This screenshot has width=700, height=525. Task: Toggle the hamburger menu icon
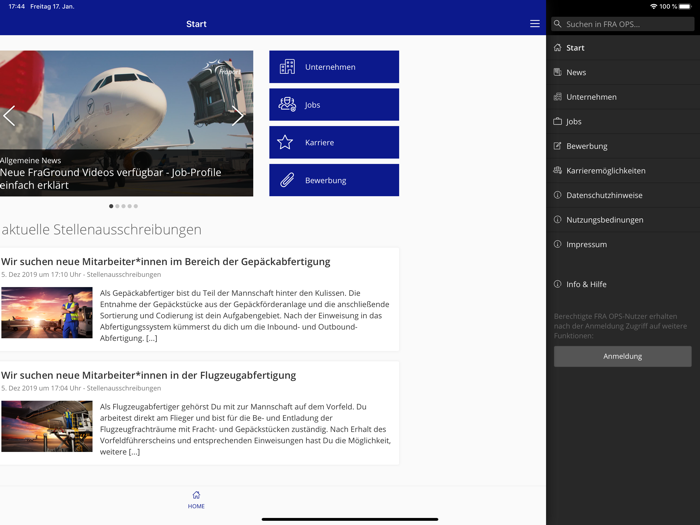point(534,24)
